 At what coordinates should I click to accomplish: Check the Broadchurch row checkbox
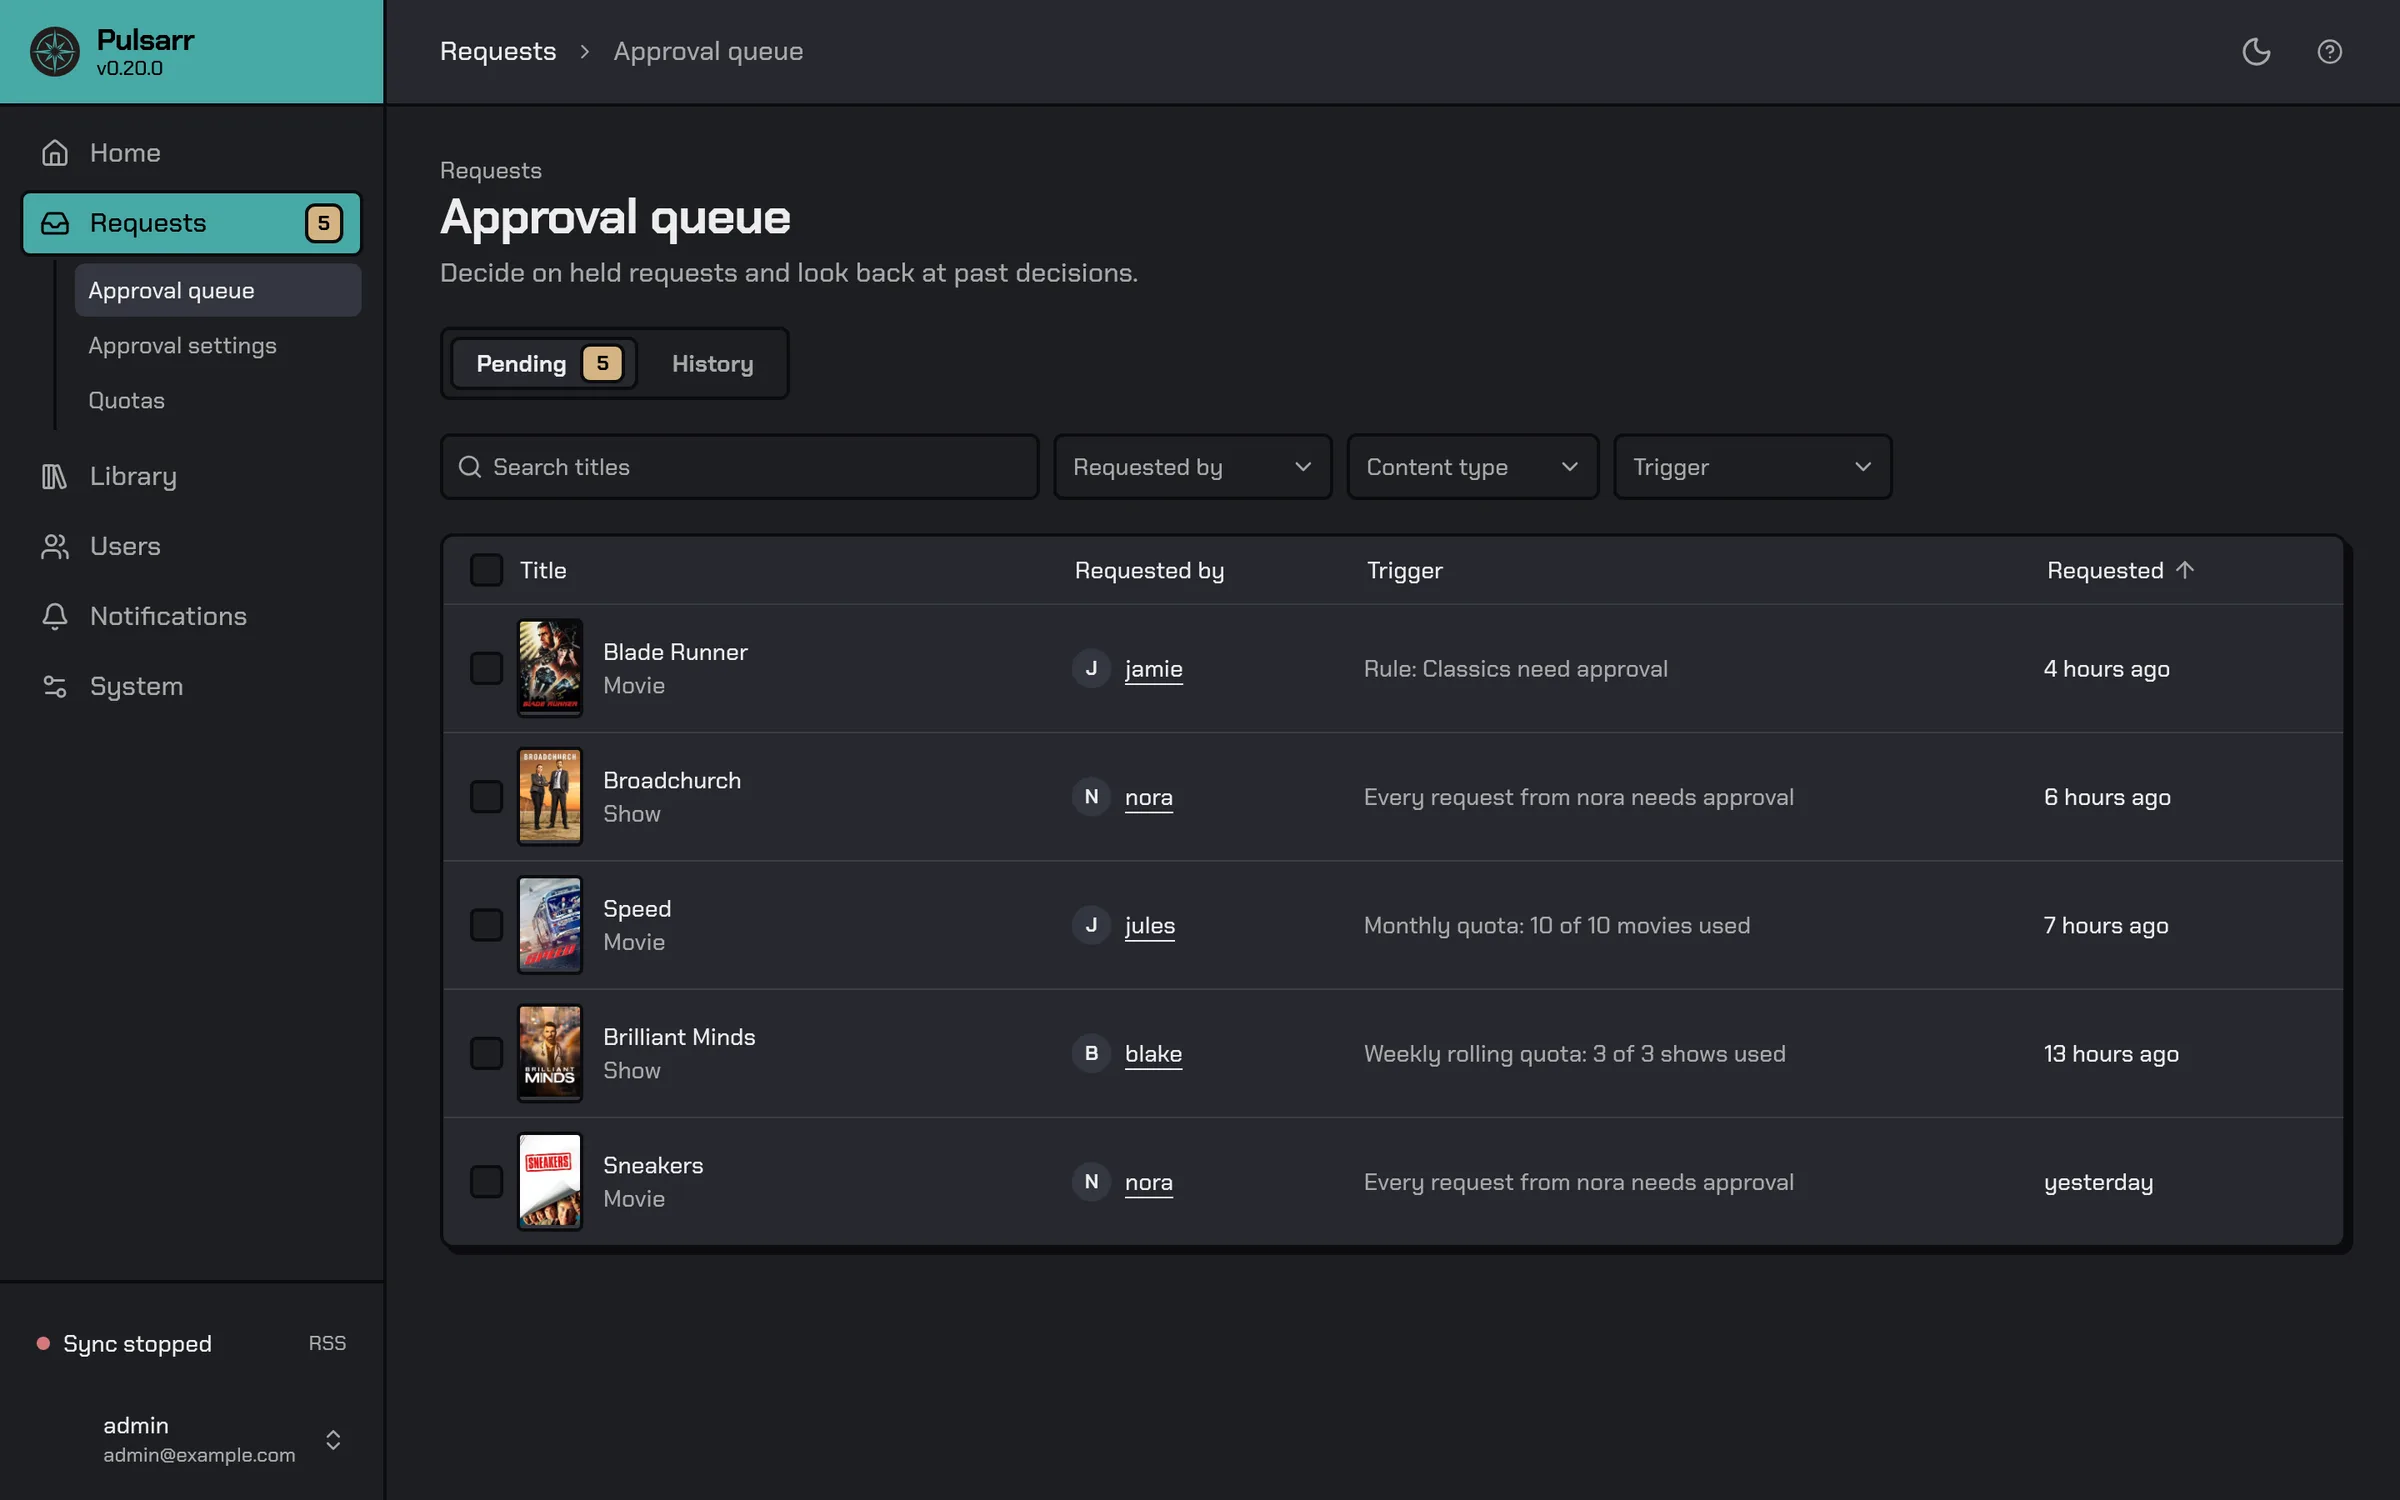tap(487, 797)
